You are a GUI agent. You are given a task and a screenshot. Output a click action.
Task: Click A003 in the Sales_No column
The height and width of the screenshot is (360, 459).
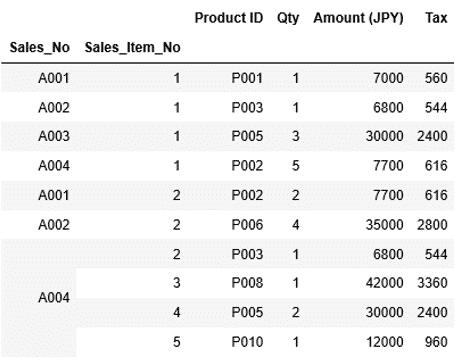click(54, 136)
